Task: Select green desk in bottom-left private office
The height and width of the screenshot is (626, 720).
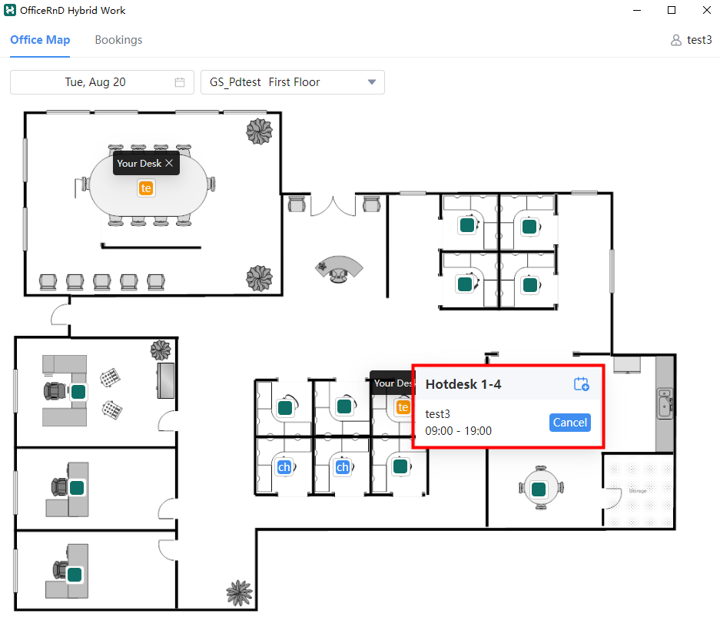Action: click(74, 575)
